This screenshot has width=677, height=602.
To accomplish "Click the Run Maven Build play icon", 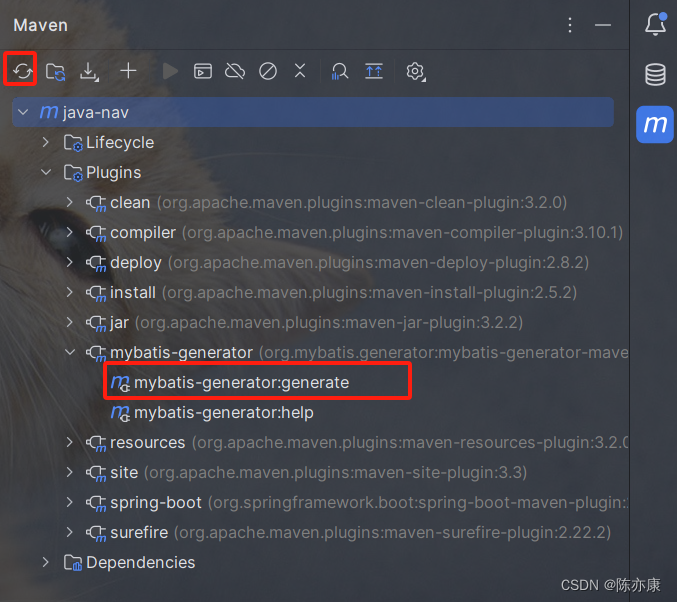I will pyautogui.click(x=170, y=71).
